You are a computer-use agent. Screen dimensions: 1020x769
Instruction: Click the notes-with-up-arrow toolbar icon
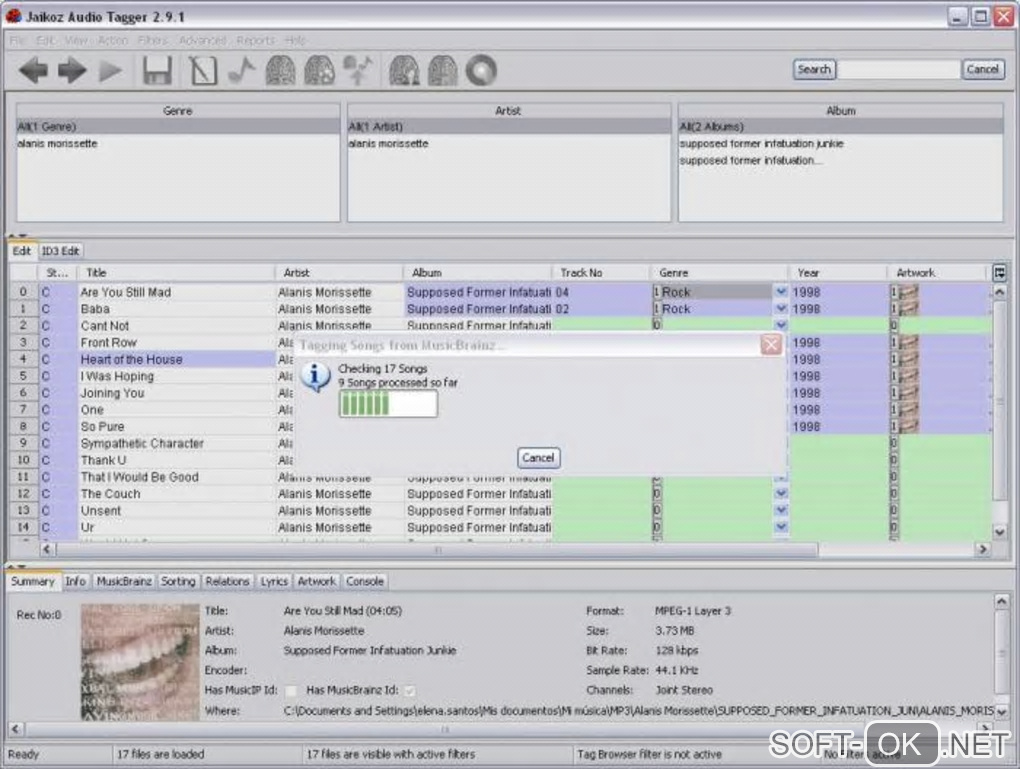point(358,70)
